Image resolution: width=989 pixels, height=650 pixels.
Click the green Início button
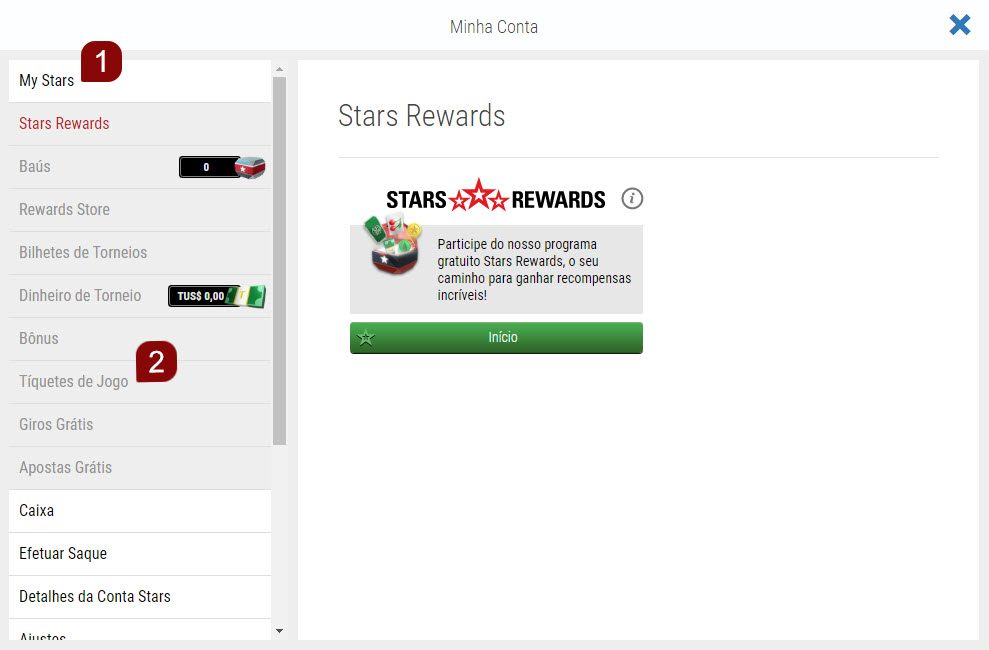click(x=496, y=338)
